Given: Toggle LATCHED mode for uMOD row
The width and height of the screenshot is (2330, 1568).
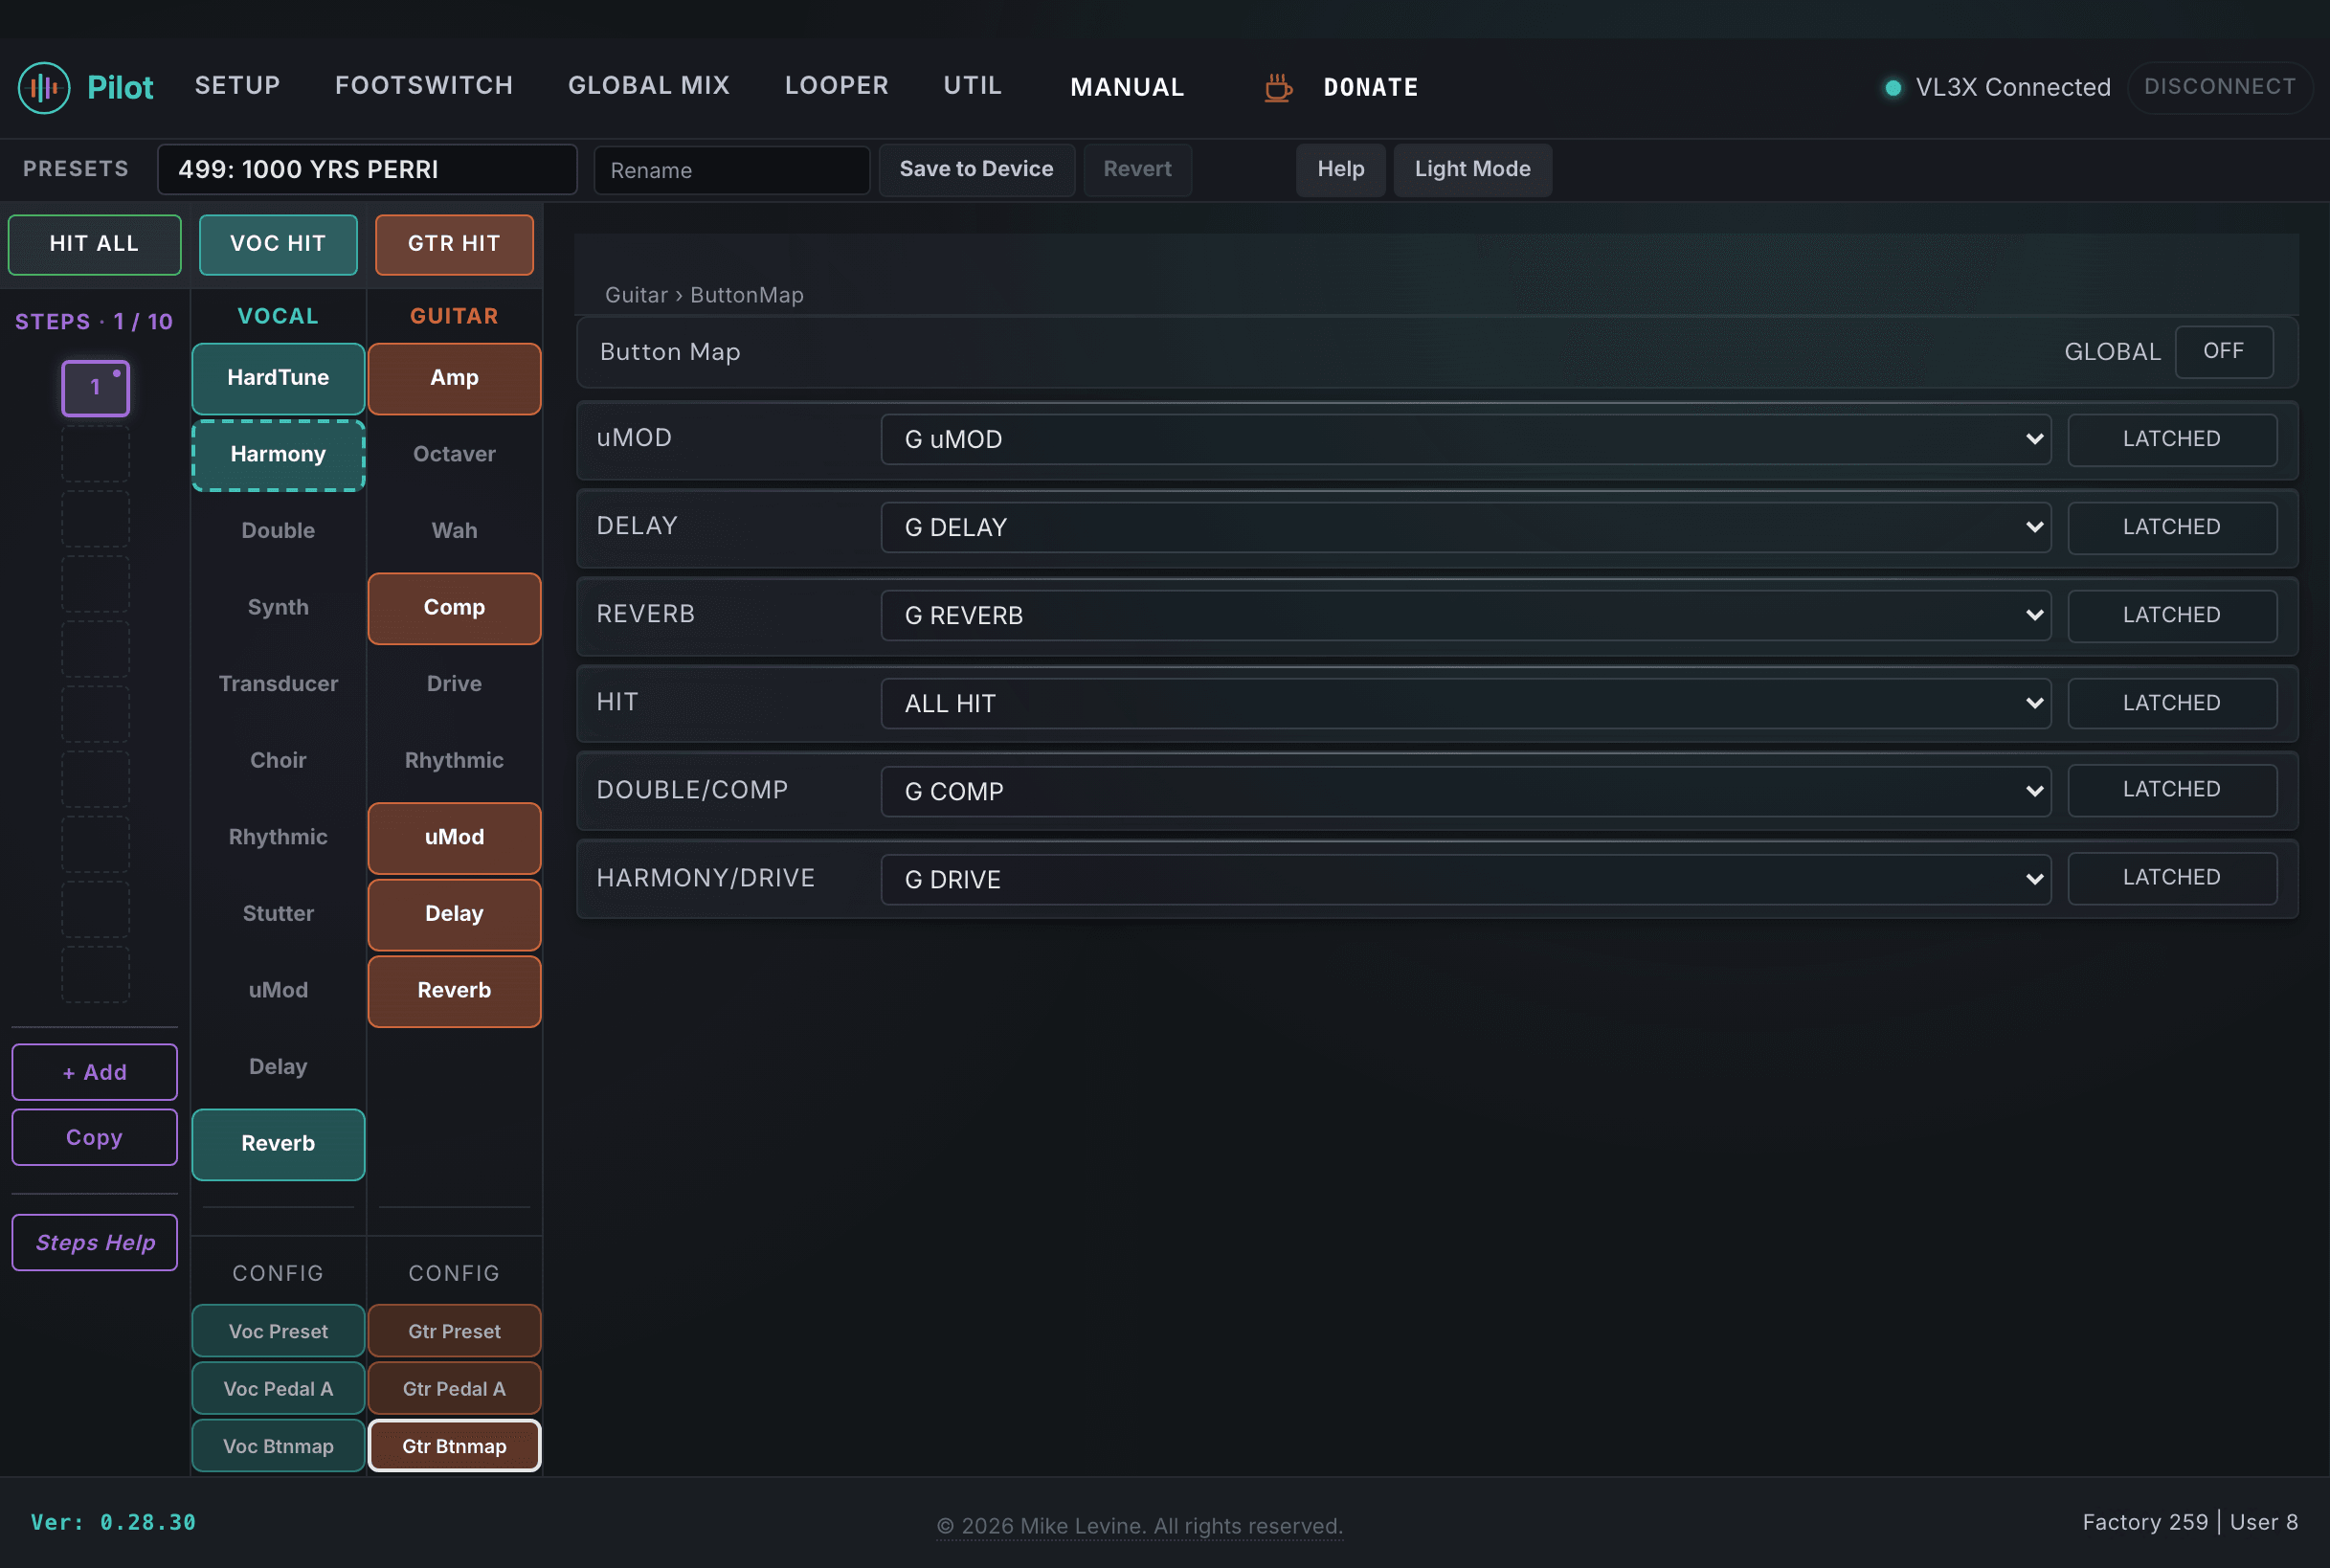Looking at the screenshot, I should tap(2172, 440).
